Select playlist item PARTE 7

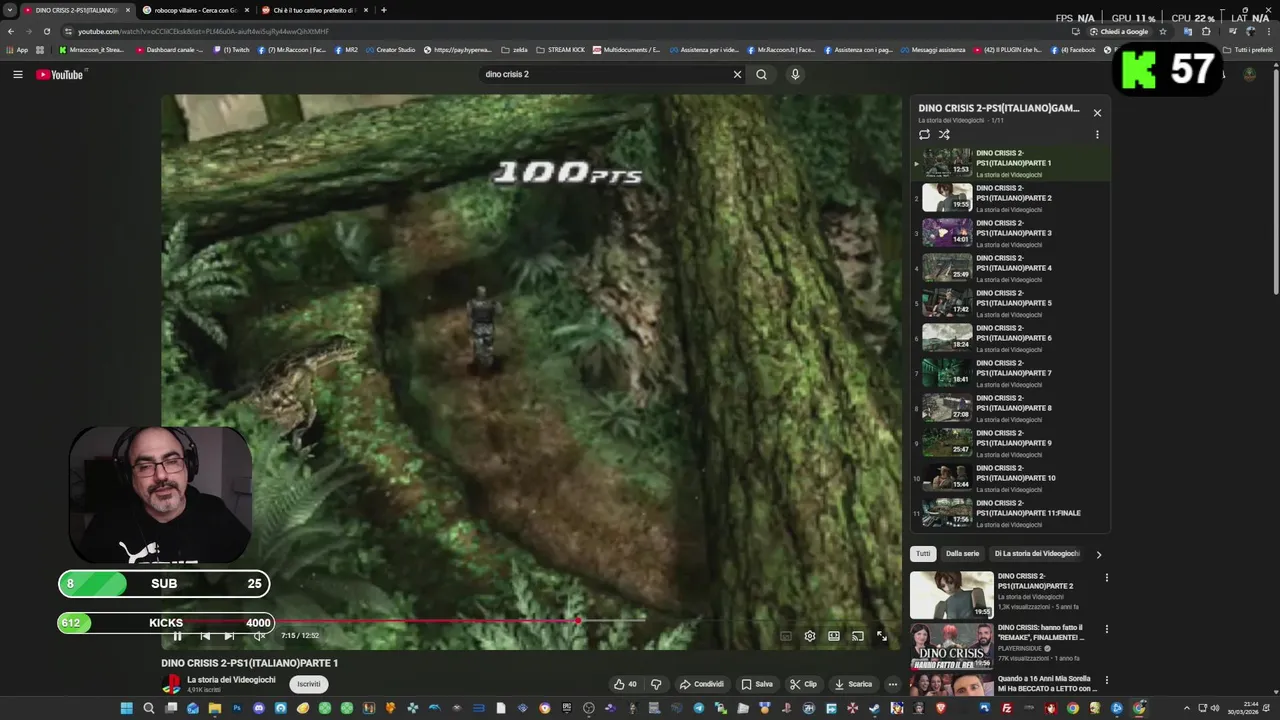[1010, 373]
